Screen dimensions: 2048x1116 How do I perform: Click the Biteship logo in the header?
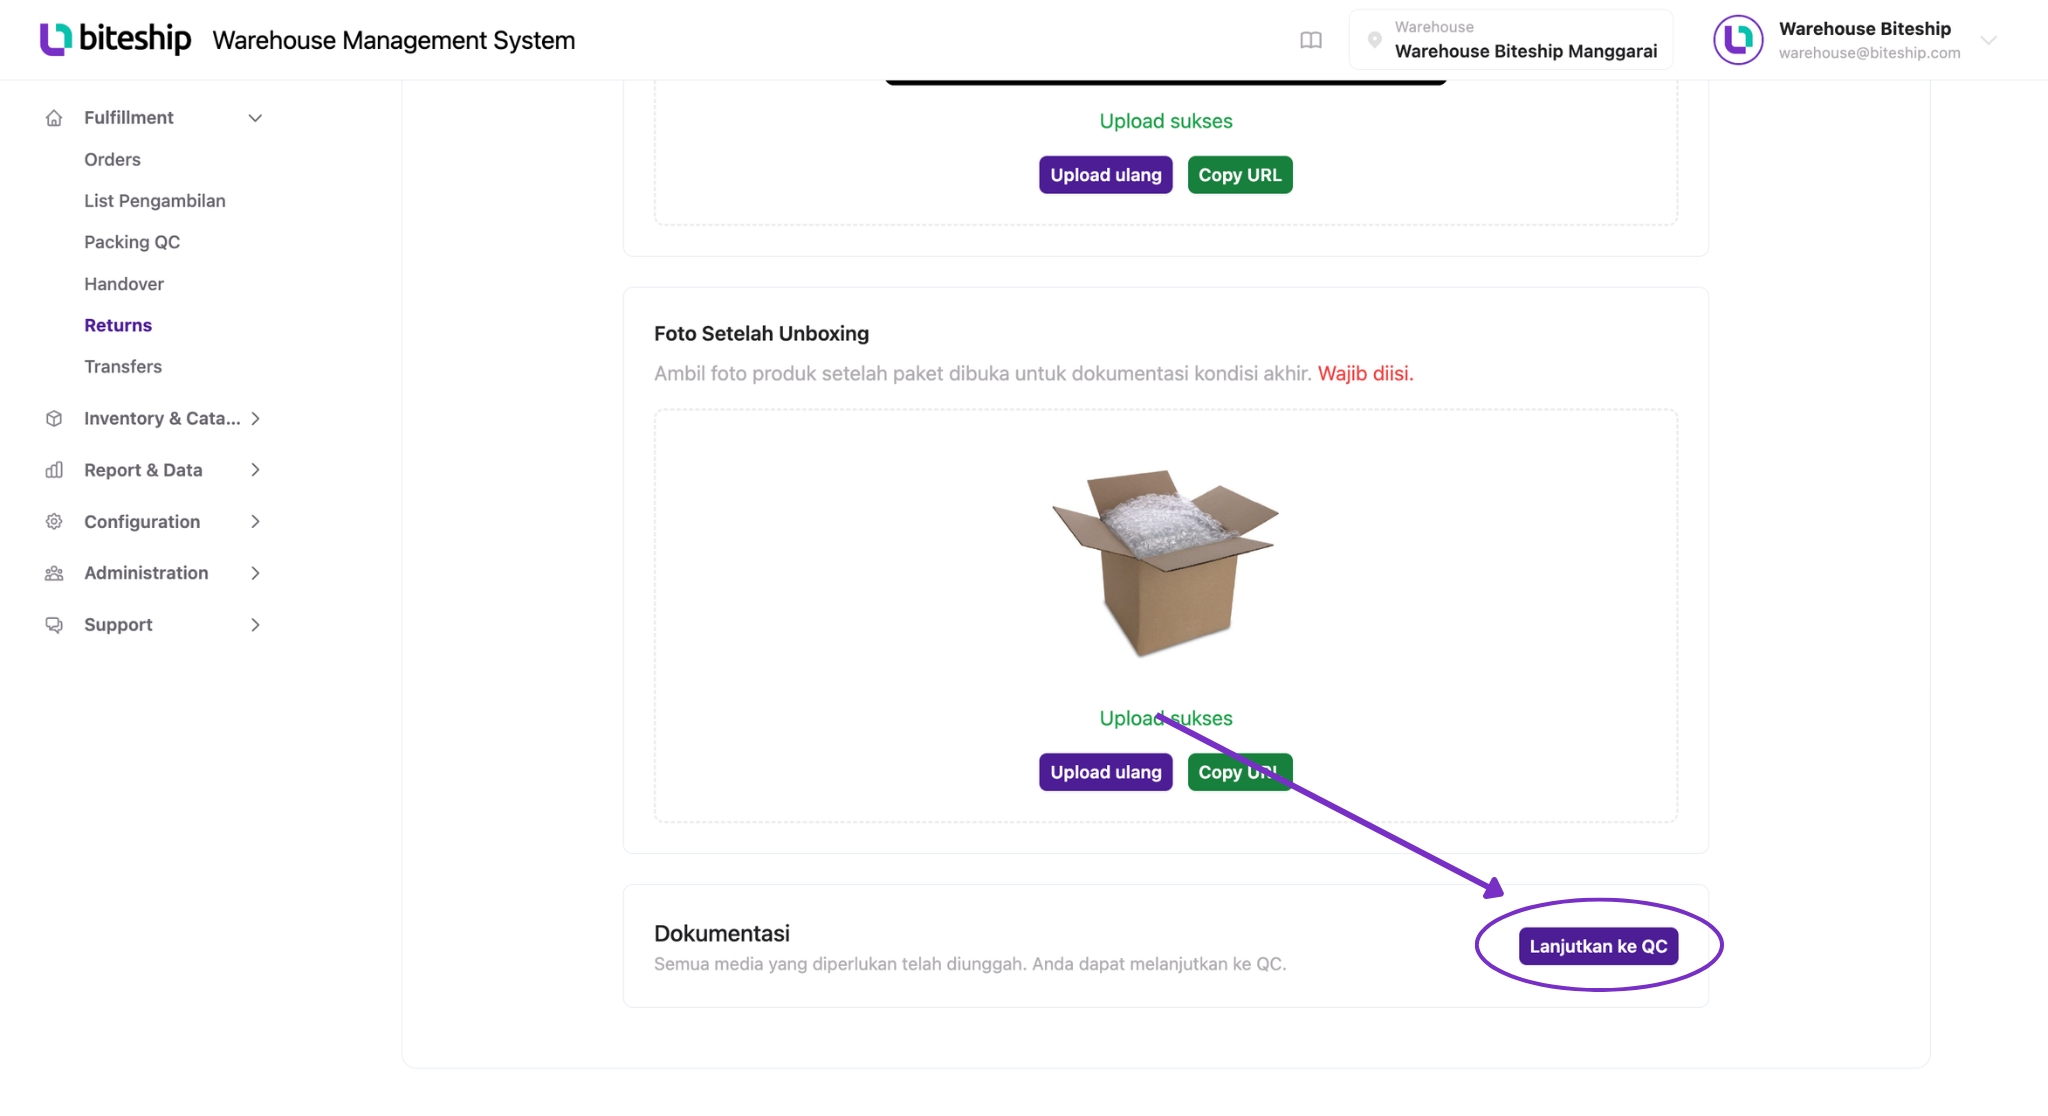coord(115,39)
